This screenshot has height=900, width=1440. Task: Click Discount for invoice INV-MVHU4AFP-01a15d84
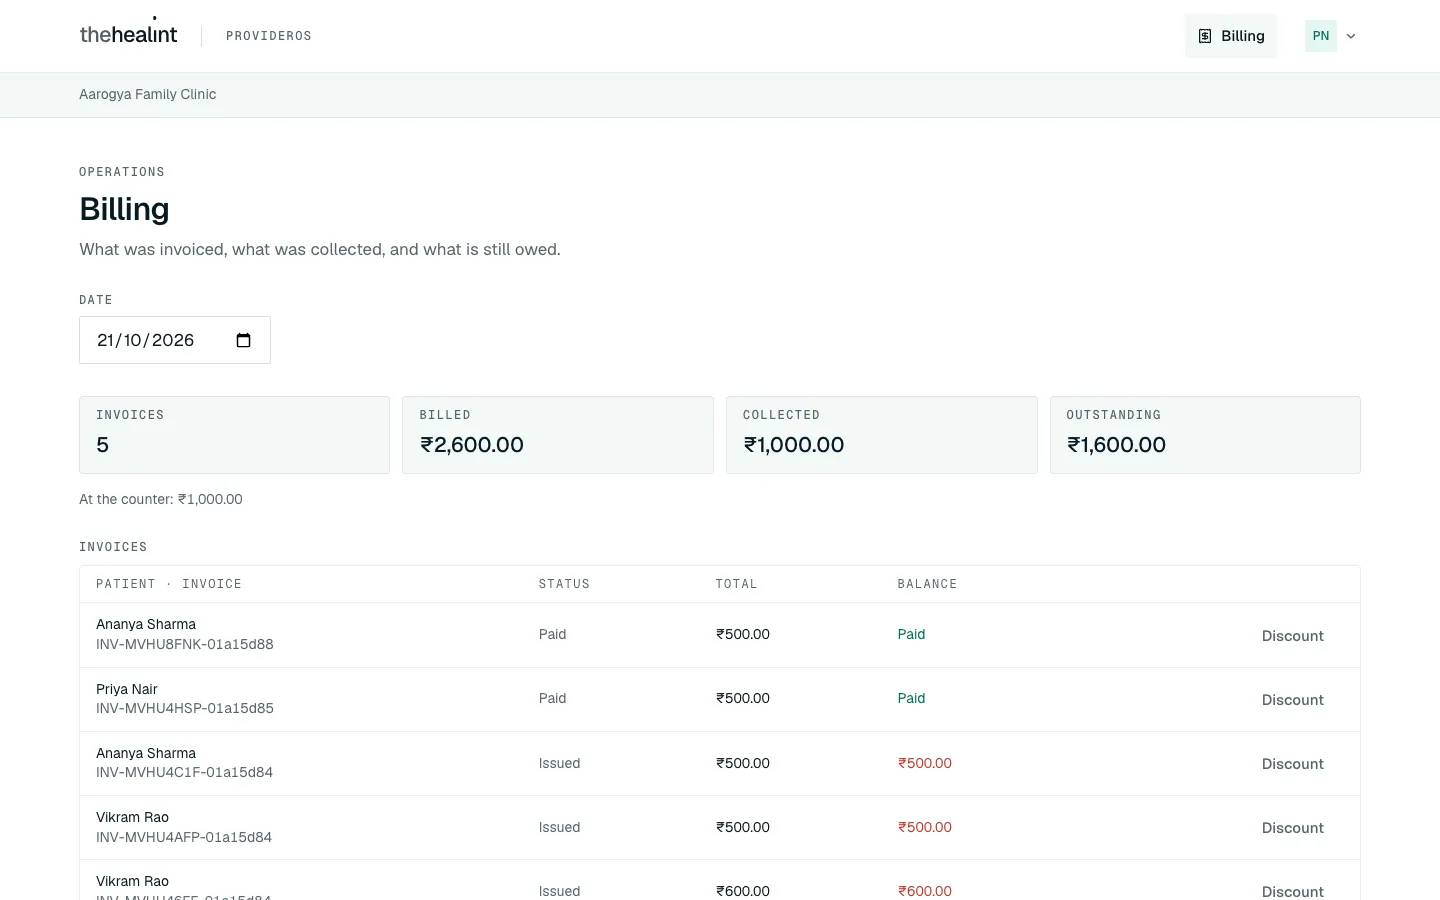(1292, 828)
